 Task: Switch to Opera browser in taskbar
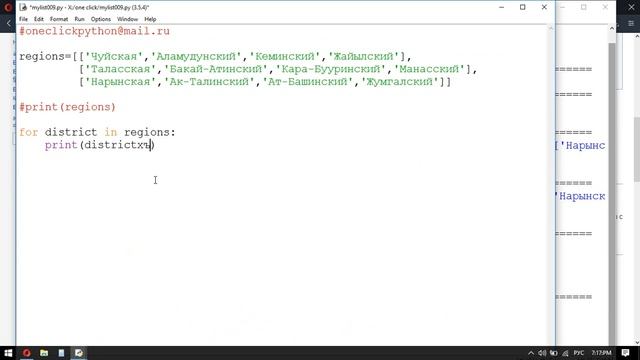click(27, 353)
